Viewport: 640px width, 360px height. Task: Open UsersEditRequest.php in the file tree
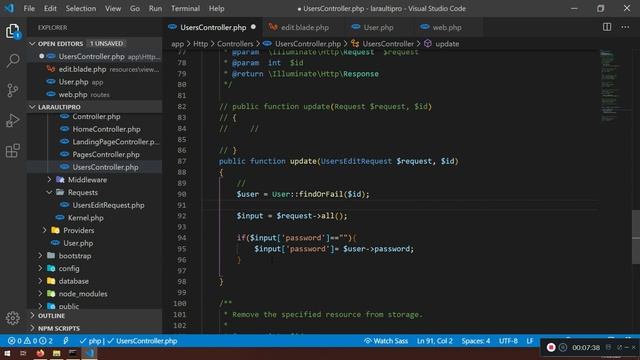coord(95,205)
